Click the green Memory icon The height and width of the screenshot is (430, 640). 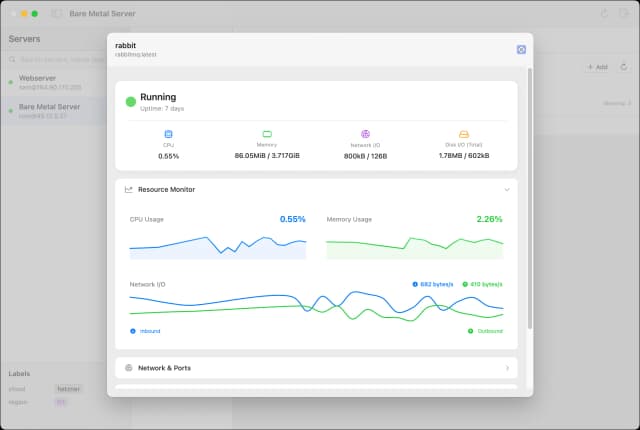267,134
